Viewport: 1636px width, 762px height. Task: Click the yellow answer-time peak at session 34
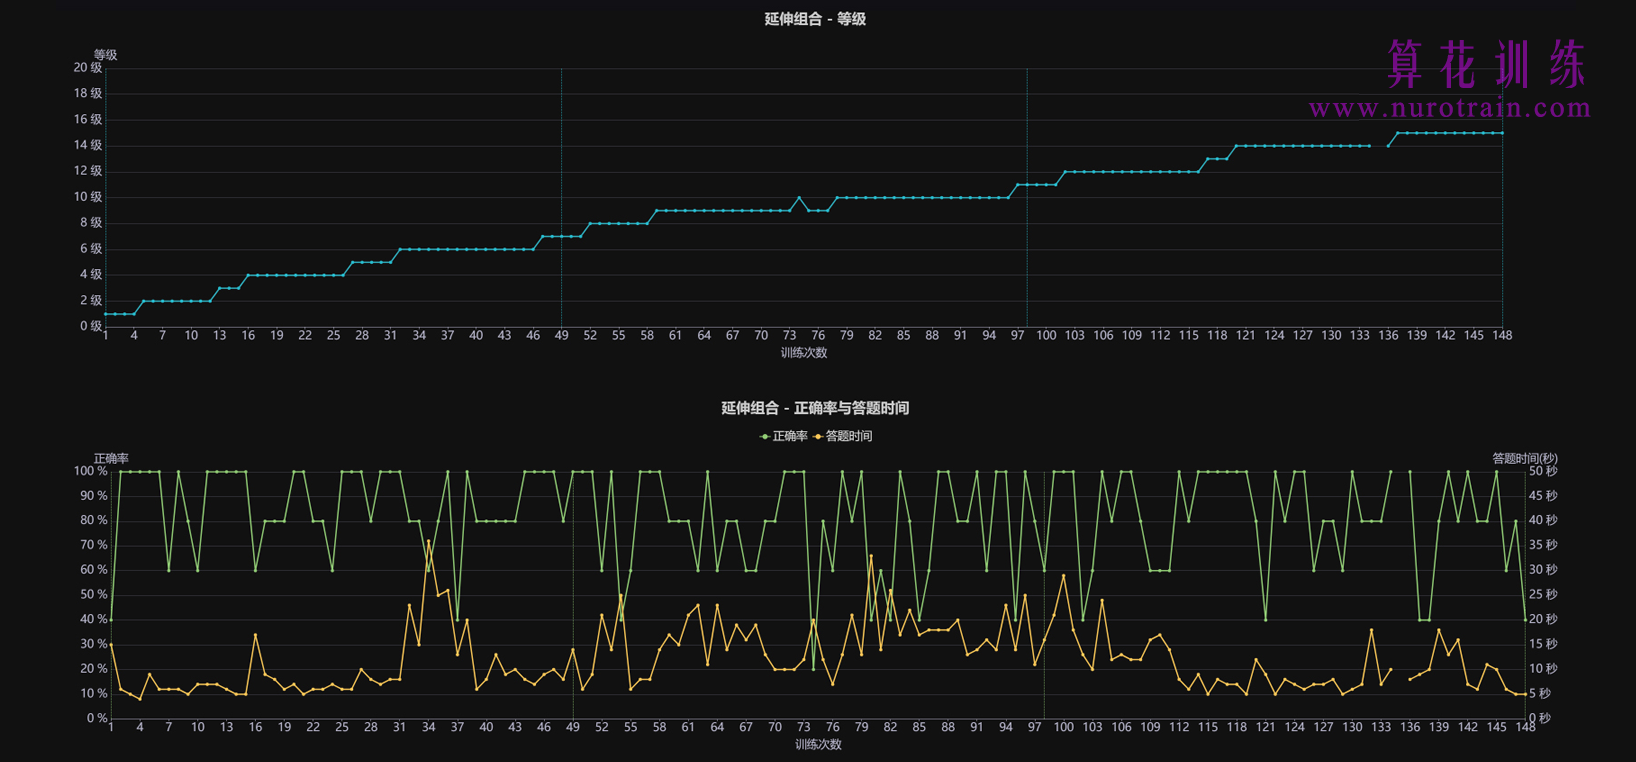pos(429,541)
